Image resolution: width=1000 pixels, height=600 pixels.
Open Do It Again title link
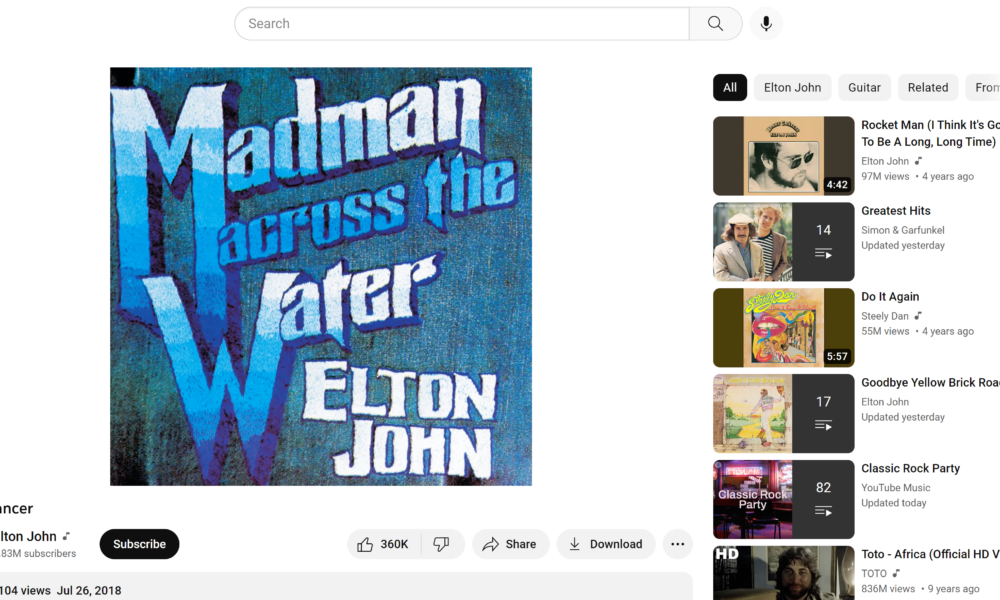point(890,296)
